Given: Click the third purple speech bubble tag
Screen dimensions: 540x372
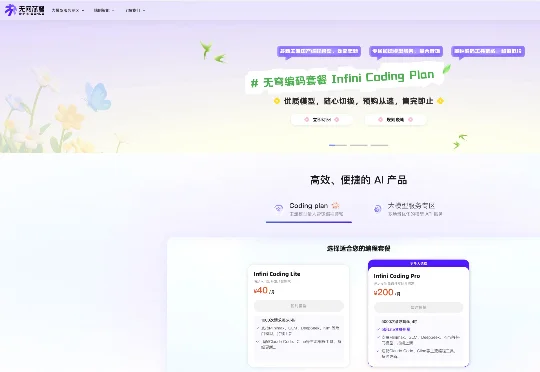Looking at the screenshot, I should pyautogui.click(x=488, y=51).
